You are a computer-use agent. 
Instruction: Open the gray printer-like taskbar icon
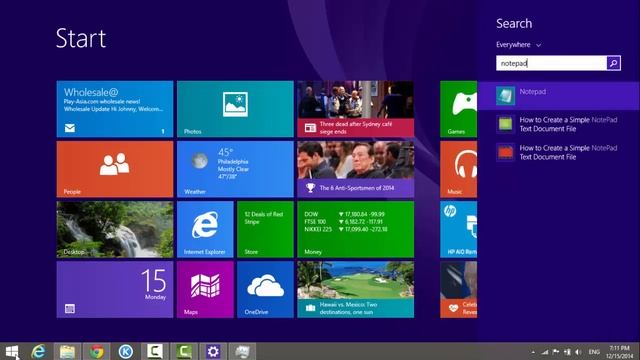pos(242,351)
